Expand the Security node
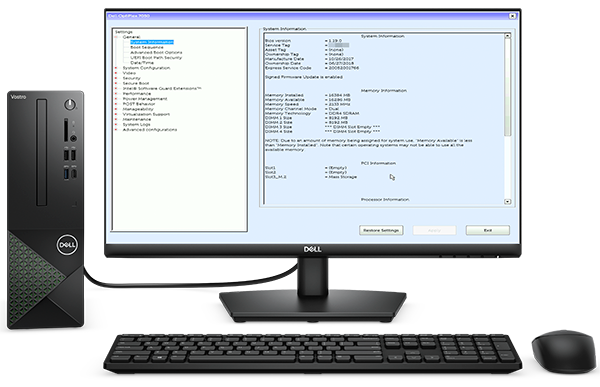 tap(116, 78)
